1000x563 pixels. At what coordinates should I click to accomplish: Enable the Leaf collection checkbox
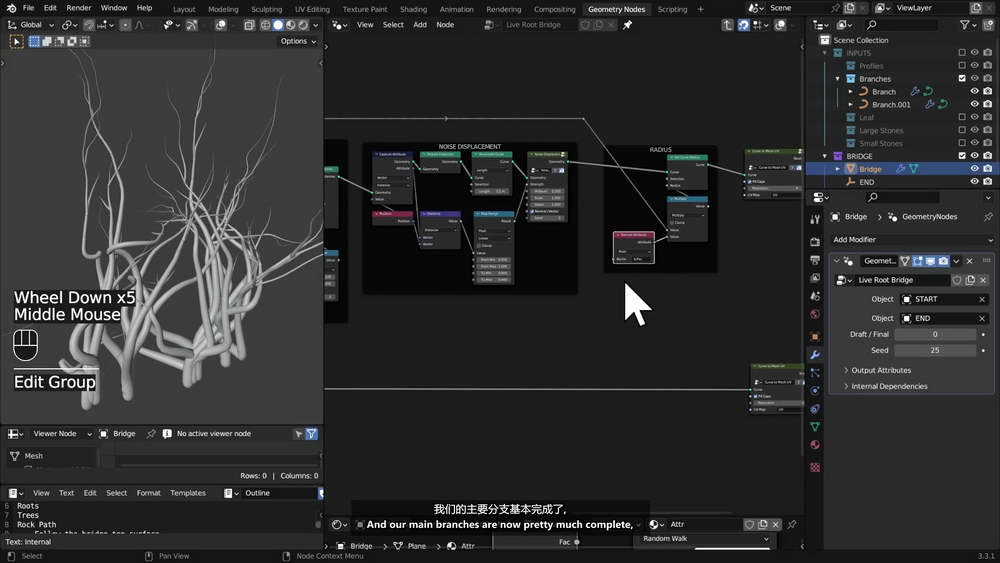point(962,117)
